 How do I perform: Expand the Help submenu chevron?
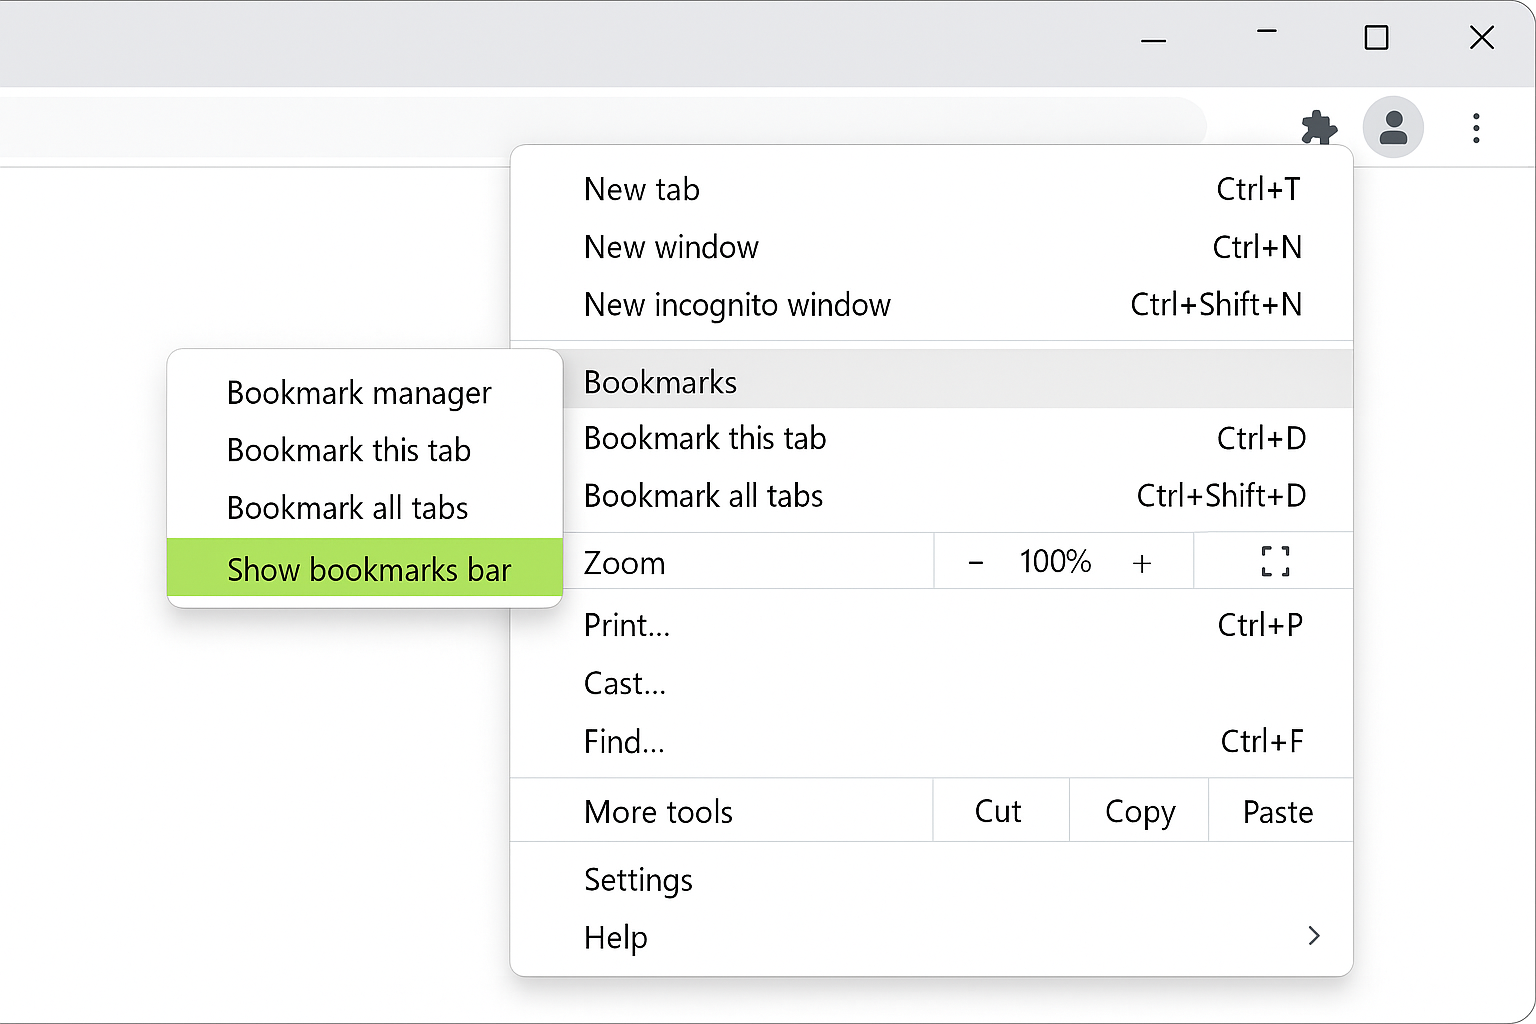click(1313, 936)
